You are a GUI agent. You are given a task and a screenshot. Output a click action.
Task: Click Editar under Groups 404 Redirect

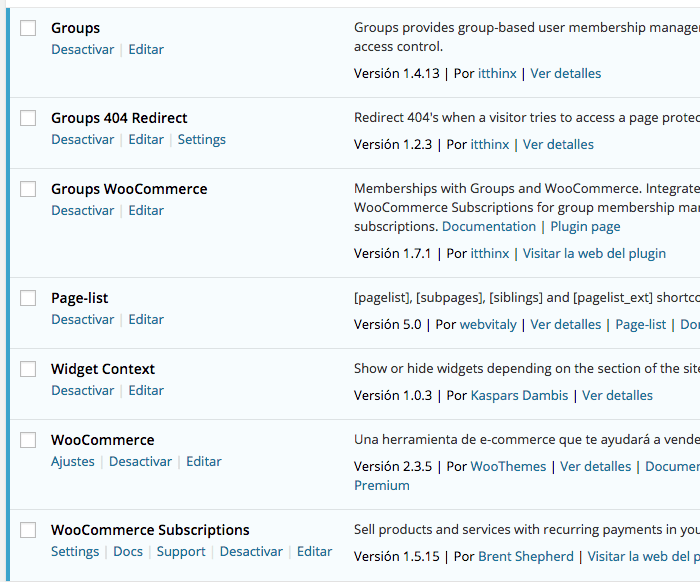pyautogui.click(x=146, y=140)
